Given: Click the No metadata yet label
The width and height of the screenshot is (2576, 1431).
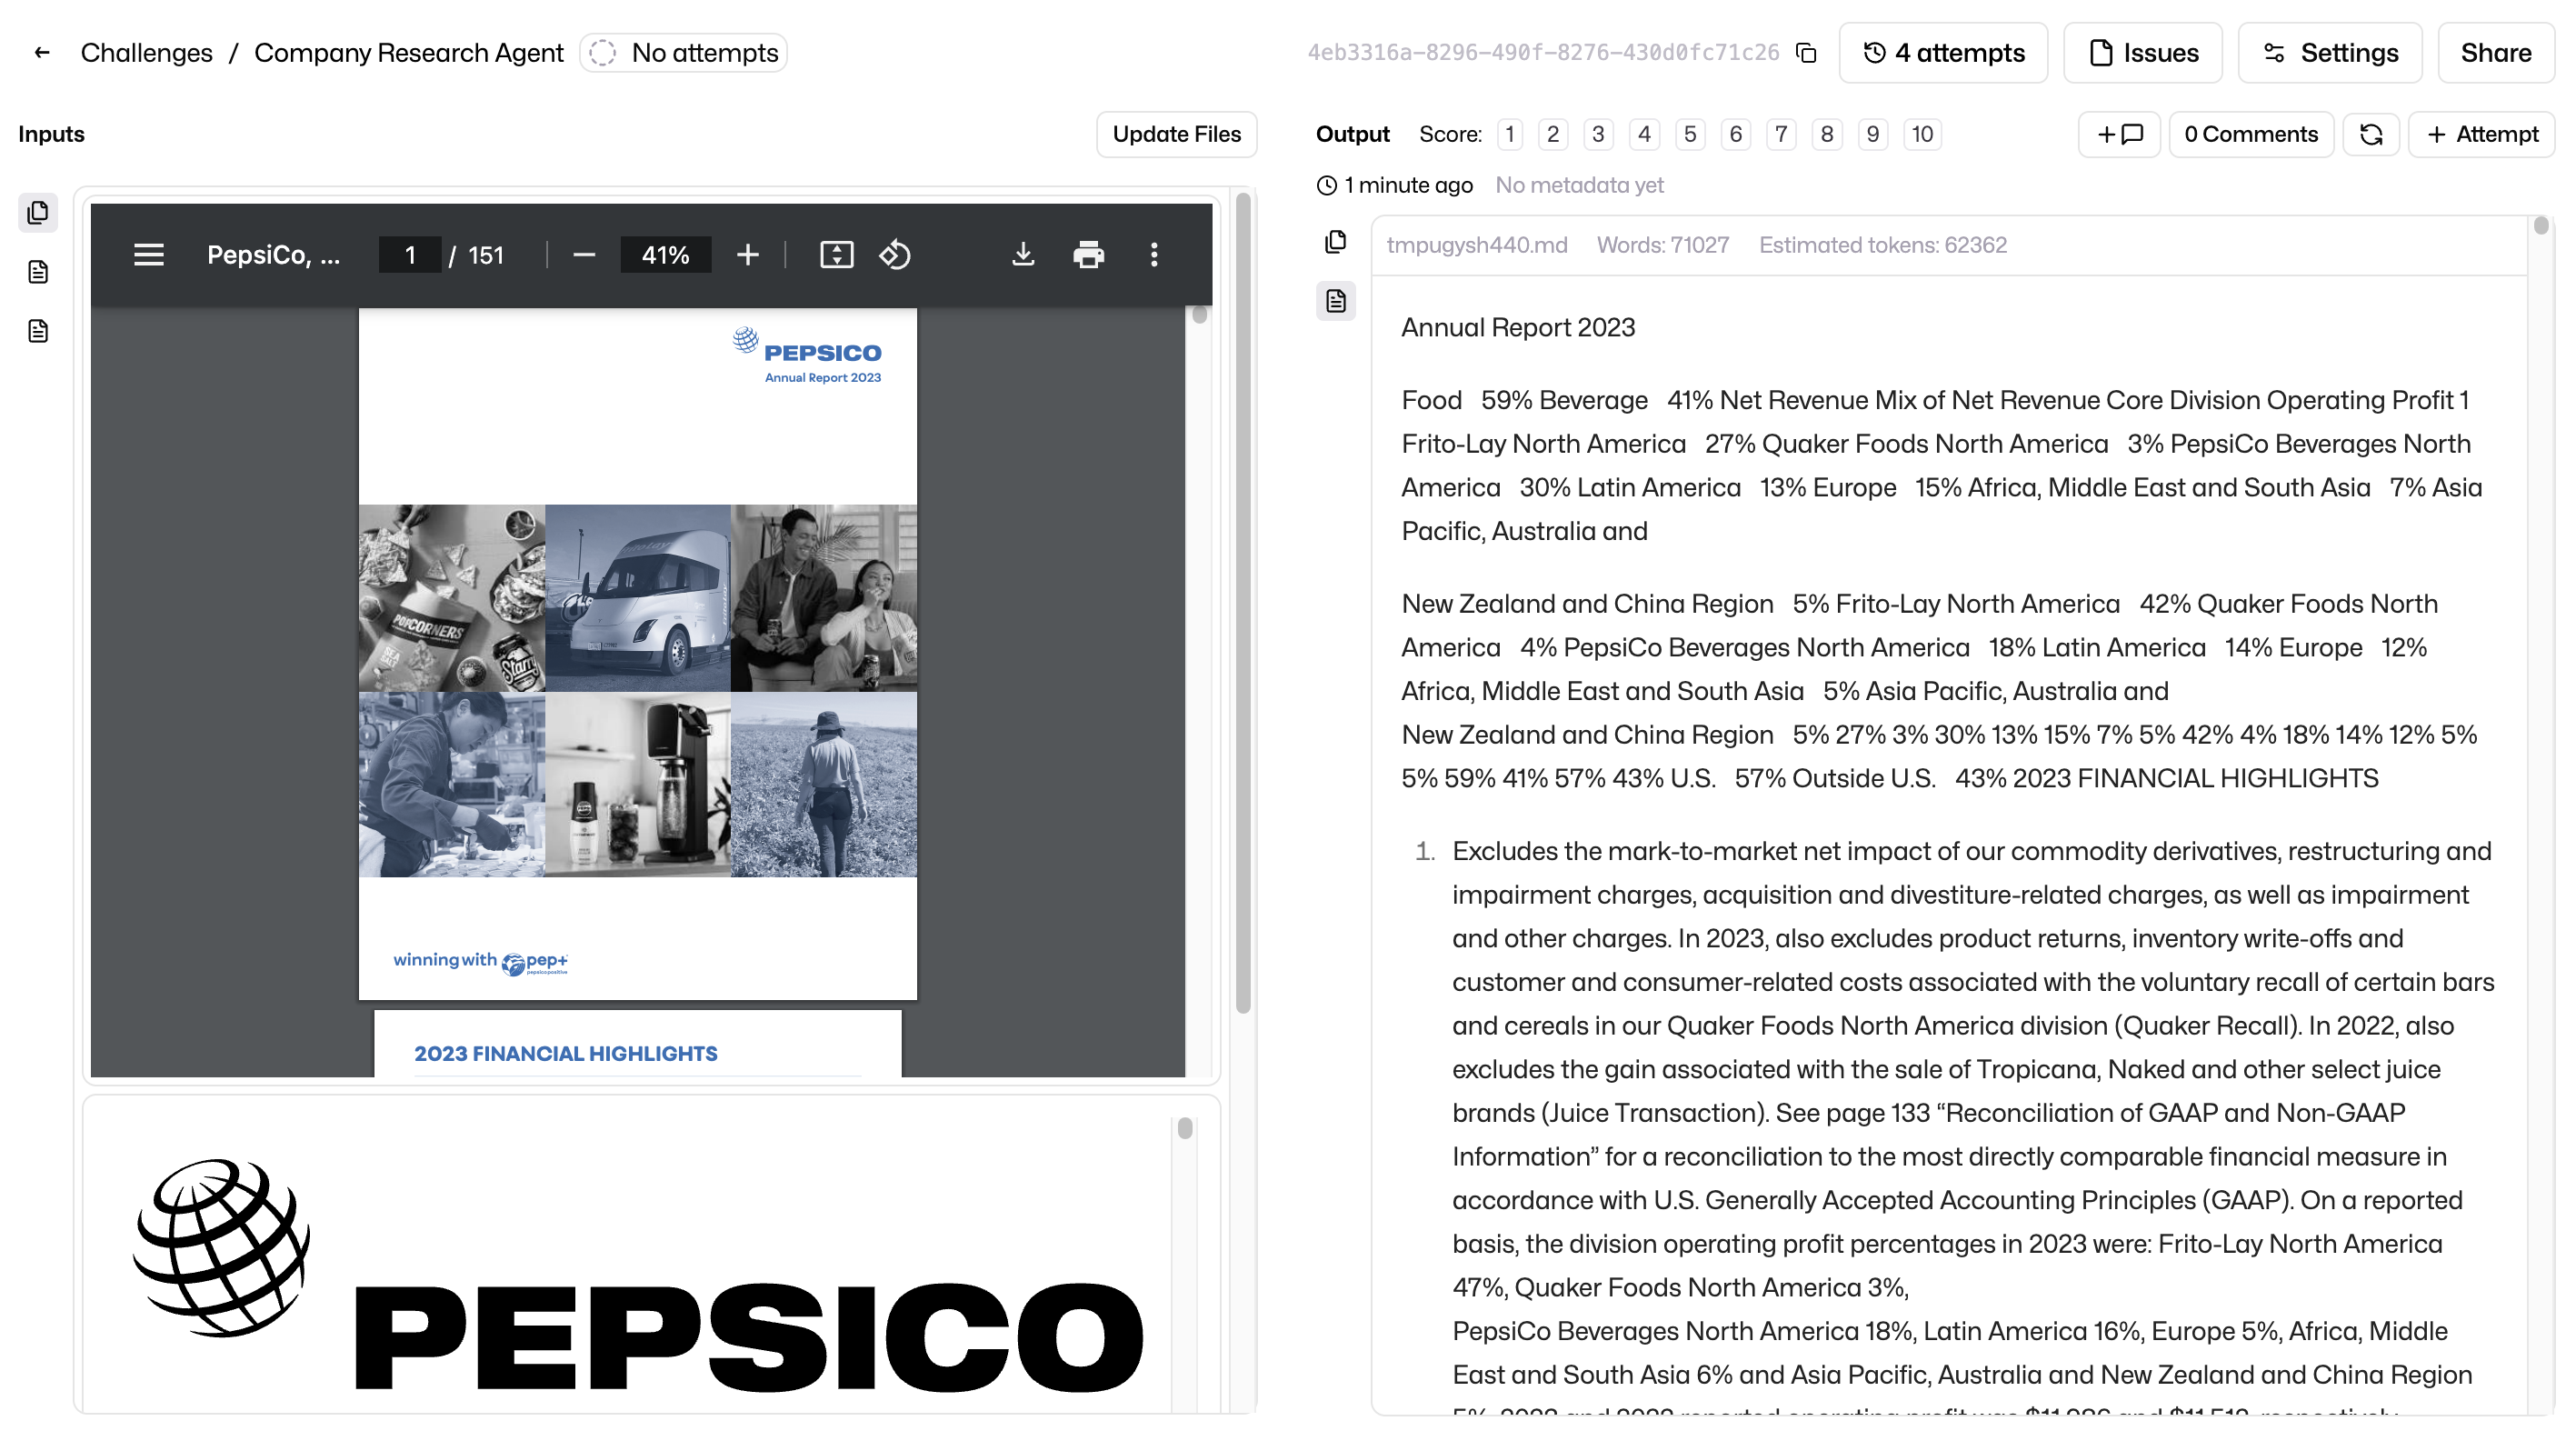Looking at the screenshot, I should click(x=1579, y=185).
